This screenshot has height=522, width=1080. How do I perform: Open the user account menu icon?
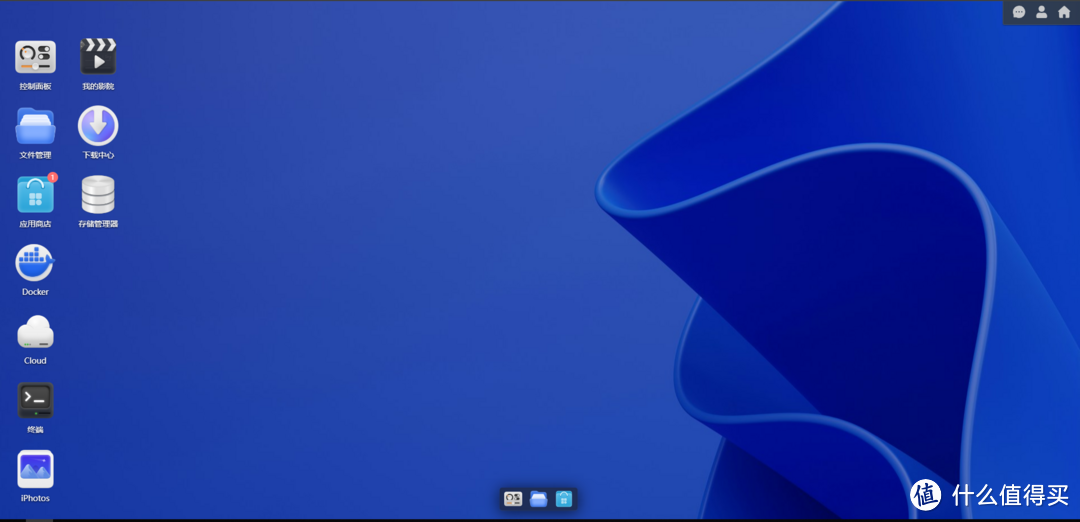[x=1041, y=12]
